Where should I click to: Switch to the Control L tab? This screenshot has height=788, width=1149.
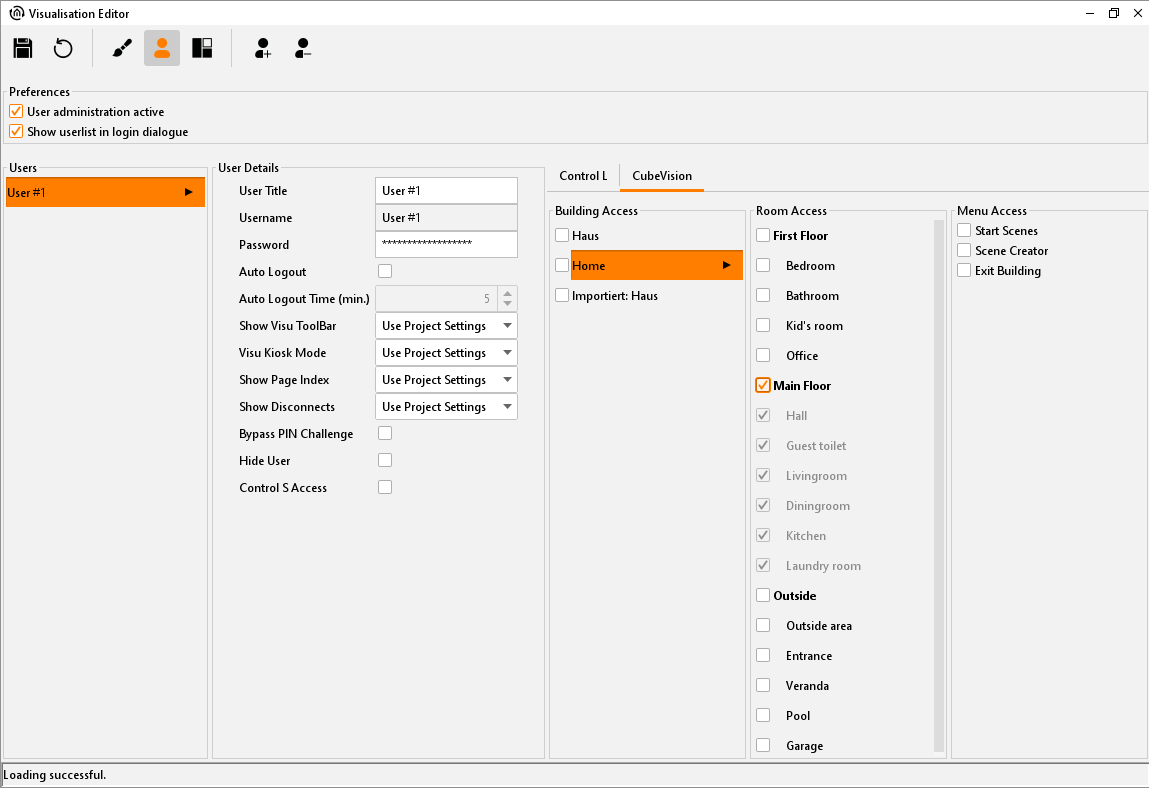(583, 176)
